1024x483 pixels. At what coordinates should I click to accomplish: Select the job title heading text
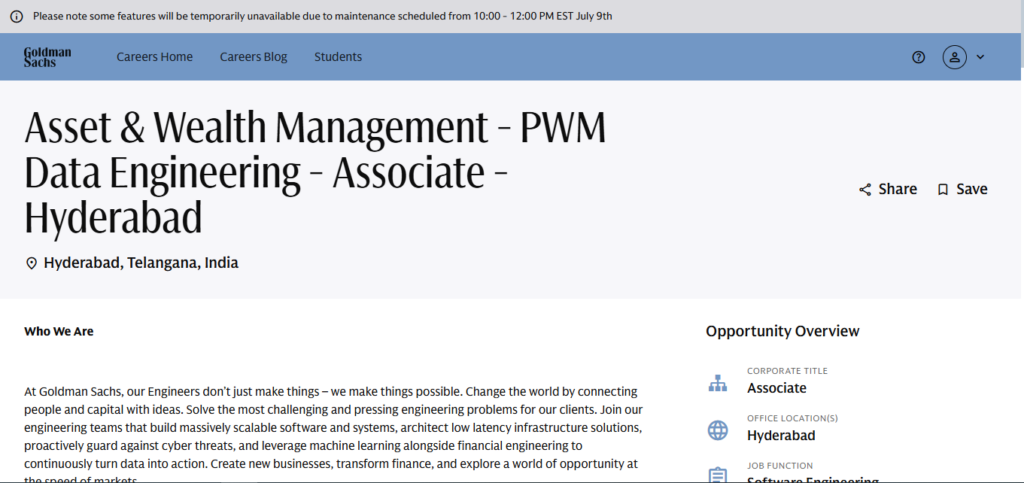tap(315, 174)
